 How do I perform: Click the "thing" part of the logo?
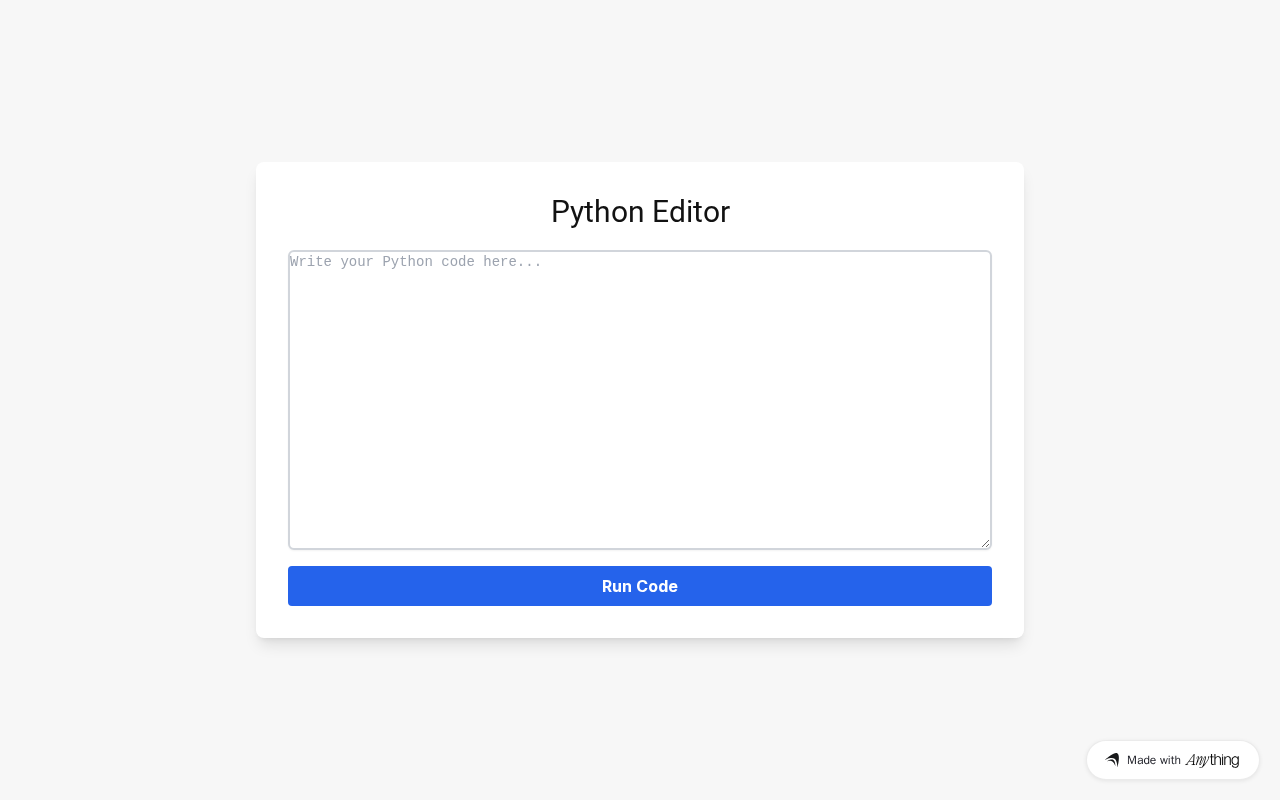click(x=1224, y=760)
